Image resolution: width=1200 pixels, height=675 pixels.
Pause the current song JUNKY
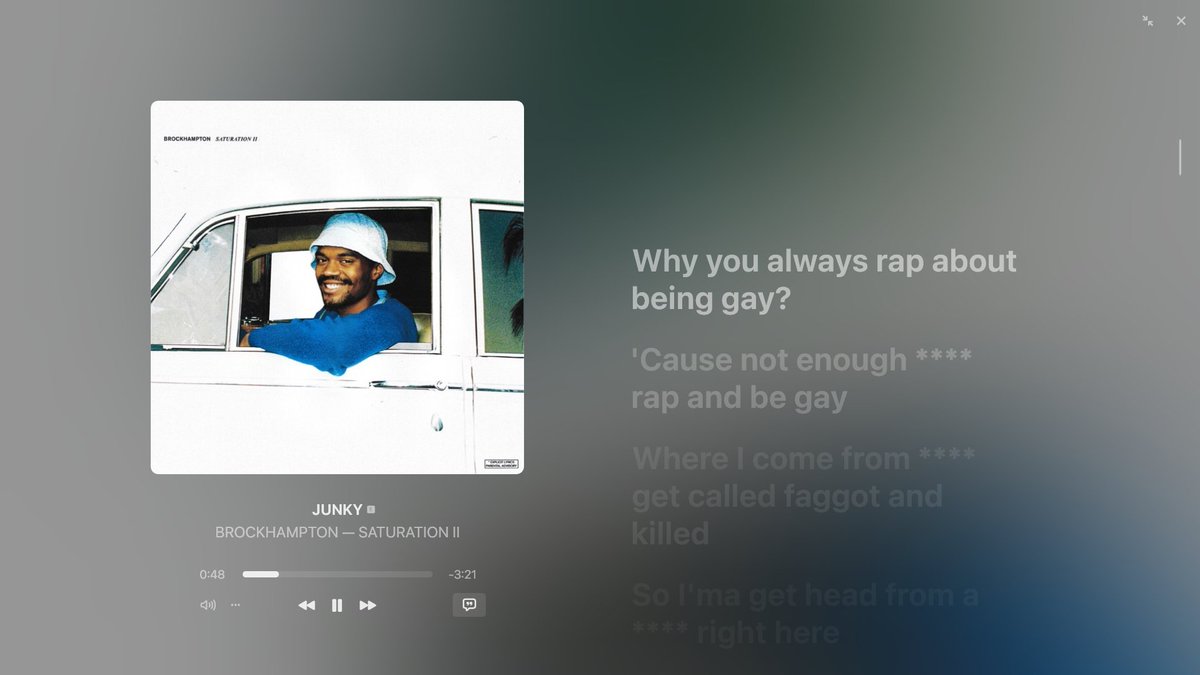(x=337, y=605)
